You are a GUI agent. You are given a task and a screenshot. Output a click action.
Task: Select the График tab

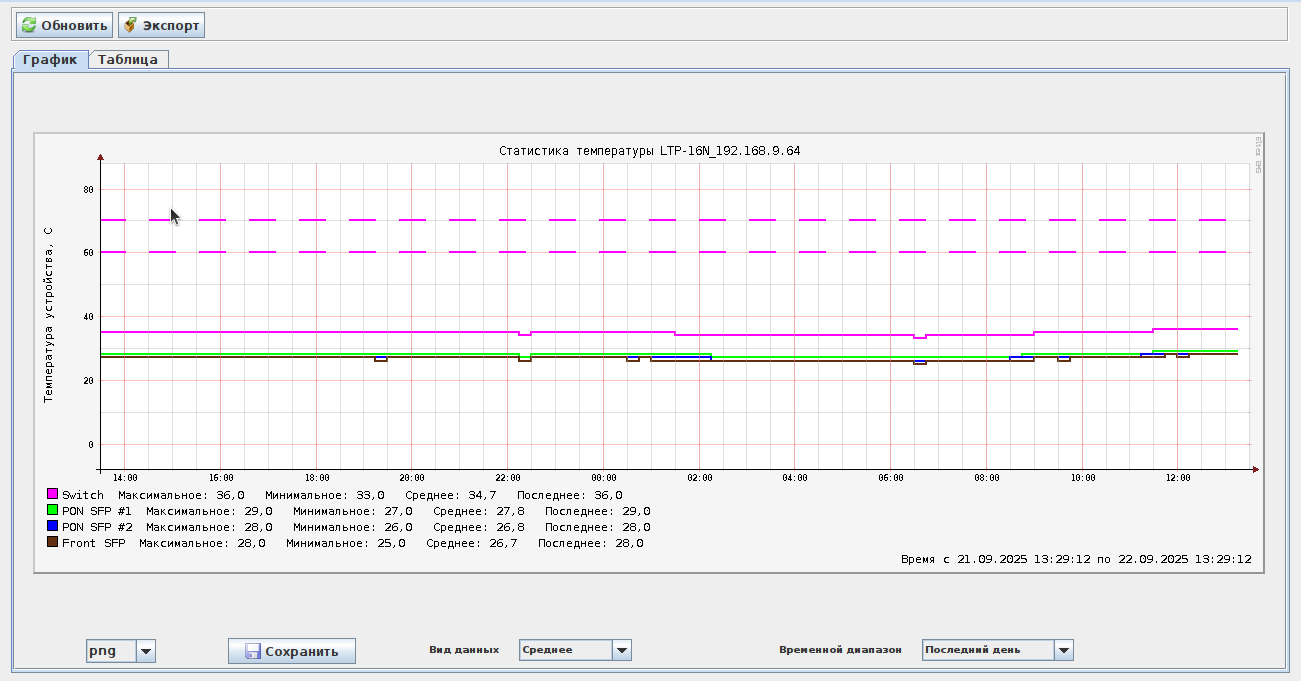tap(50, 59)
